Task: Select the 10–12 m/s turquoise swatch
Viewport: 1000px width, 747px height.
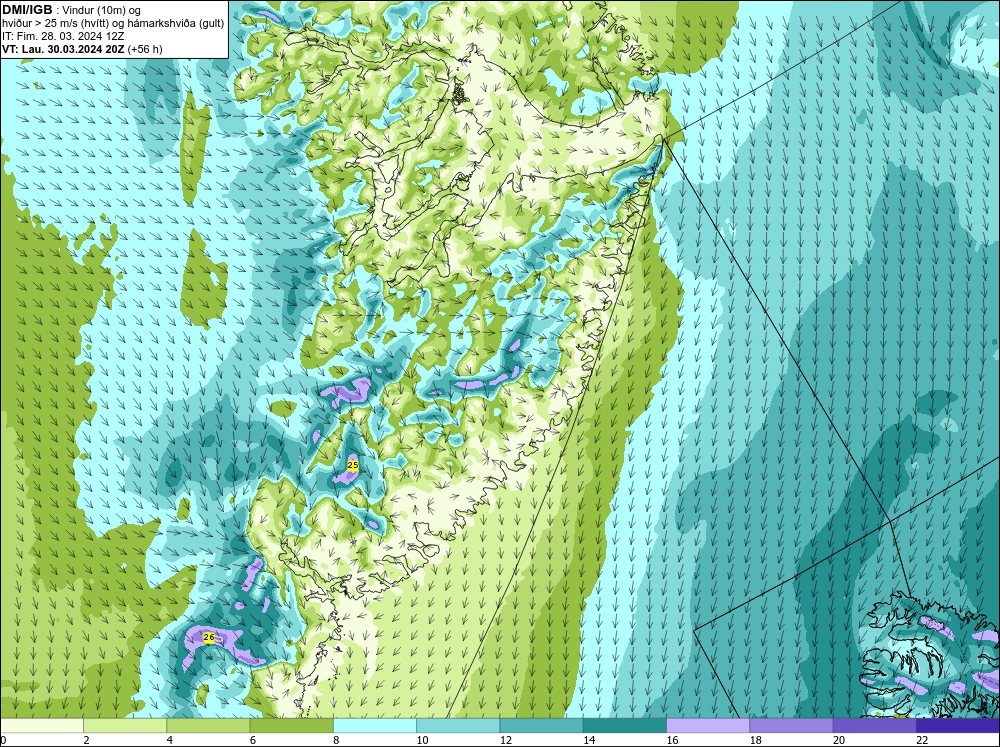Action: [x=458, y=726]
